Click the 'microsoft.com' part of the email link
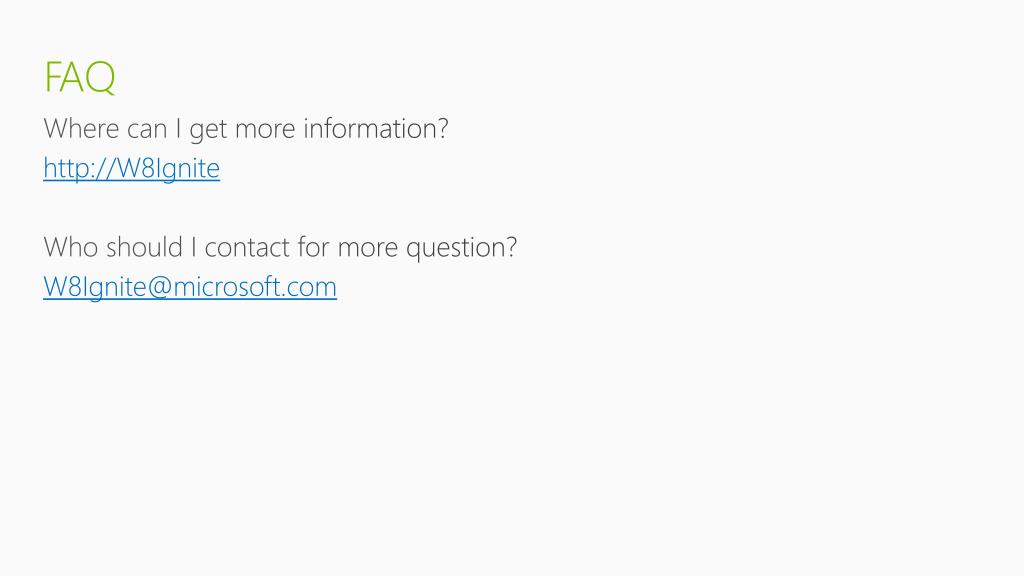This screenshot has width=1024, height=576. [x=255, y=287]
